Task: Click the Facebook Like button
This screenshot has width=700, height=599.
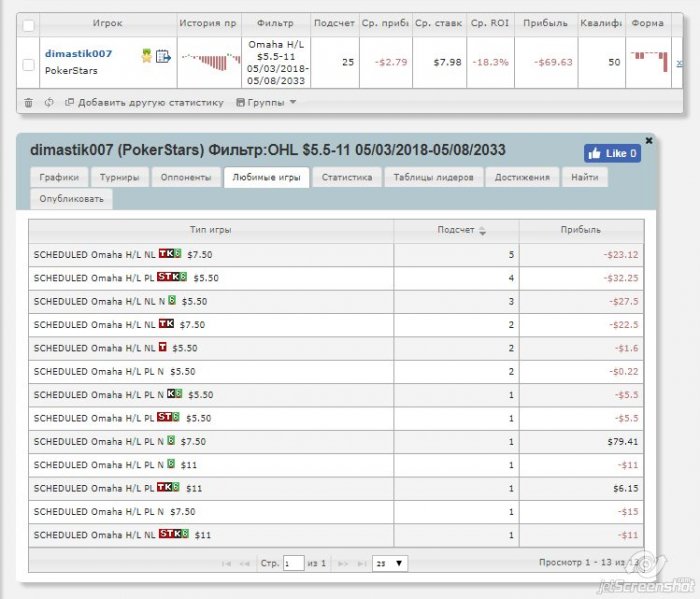Action: coord(612,154)
